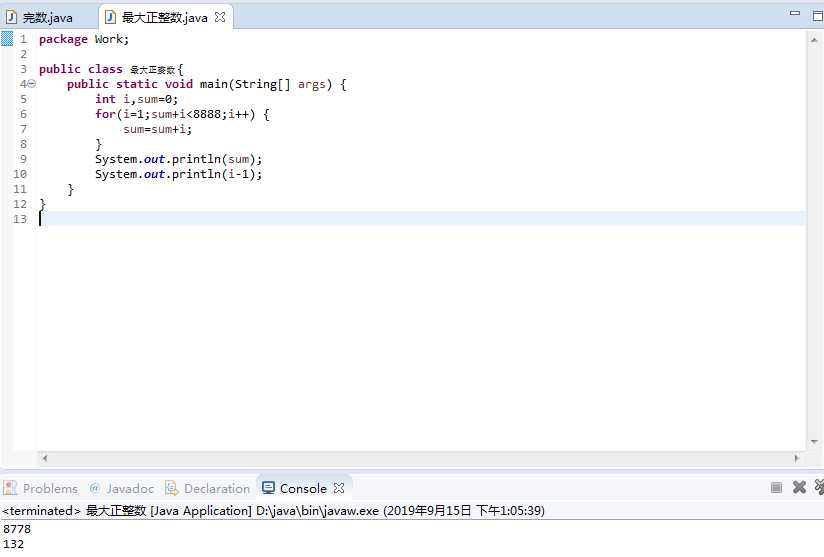Click the text 'package Work;'
This screenshot has width=824, height=557.
point(84,39)
